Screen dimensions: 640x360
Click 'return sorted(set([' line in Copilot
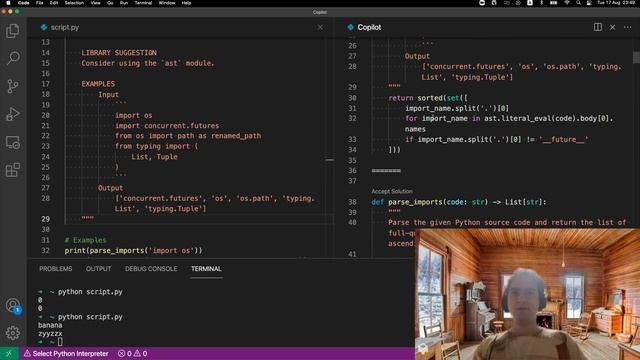[428, 98]
